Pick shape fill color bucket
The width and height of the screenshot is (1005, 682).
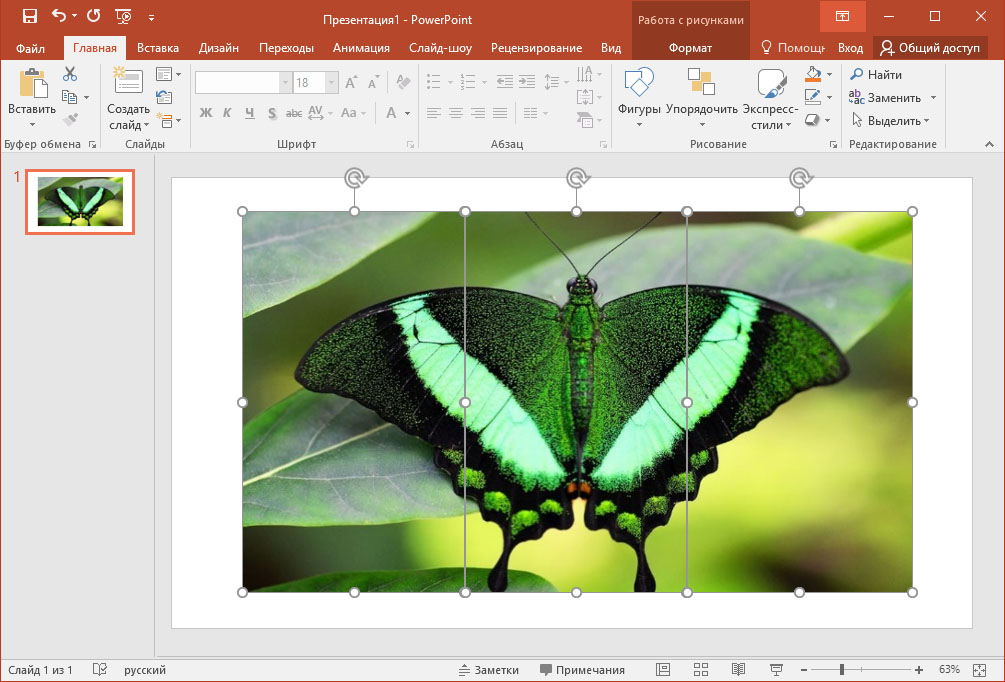tap(813, 74)
